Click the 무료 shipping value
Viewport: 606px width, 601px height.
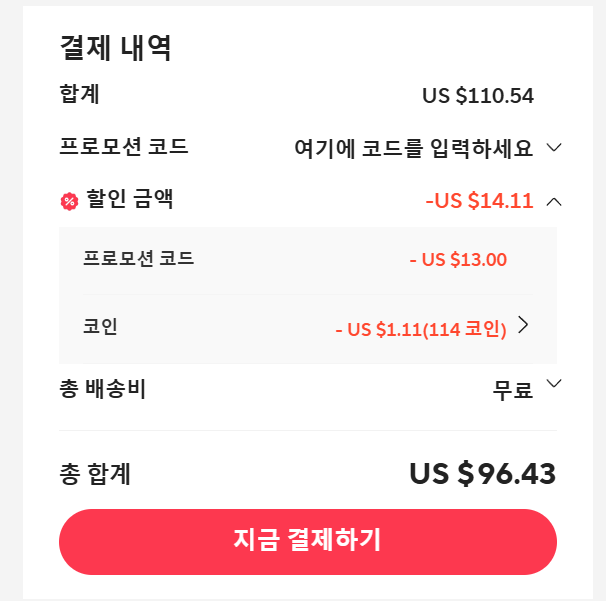(513, 389)
